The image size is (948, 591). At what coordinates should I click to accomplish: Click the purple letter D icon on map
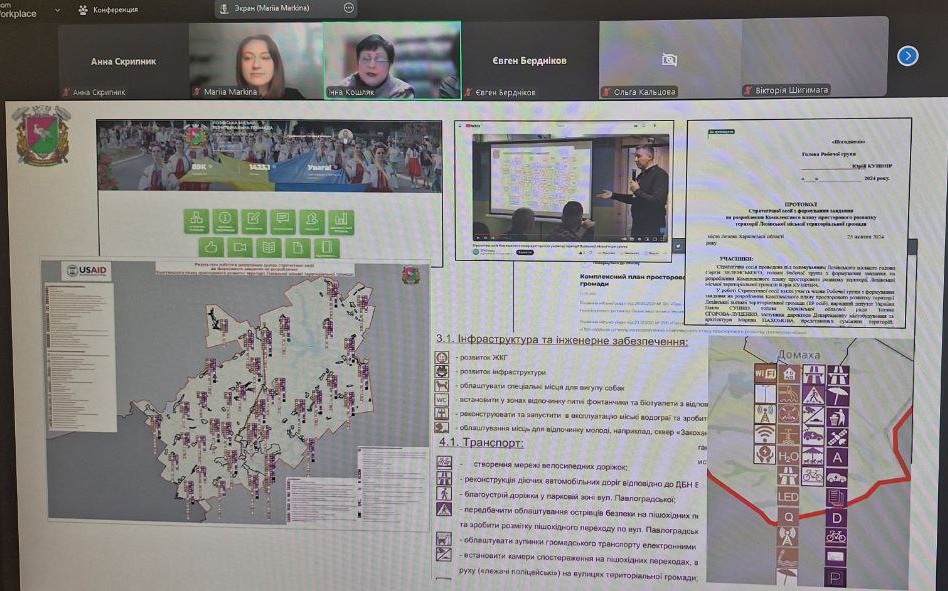[x=836, y=517]
